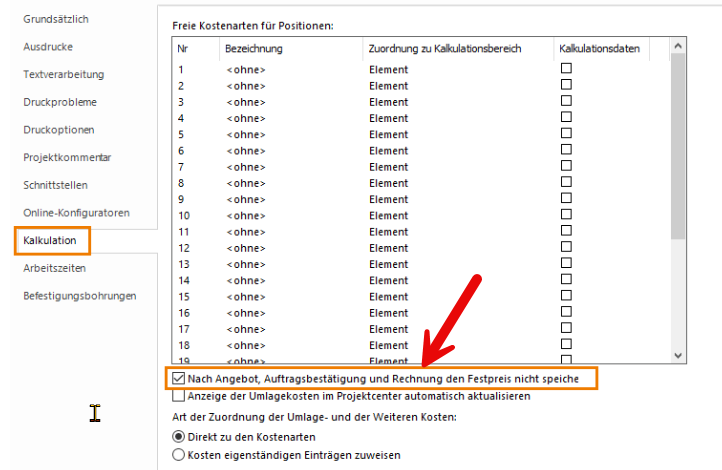This screenshot has width=722, height=470.
Task: Tick Kalkulationsdaten checkbox in row 10
Action: [566, 214]
